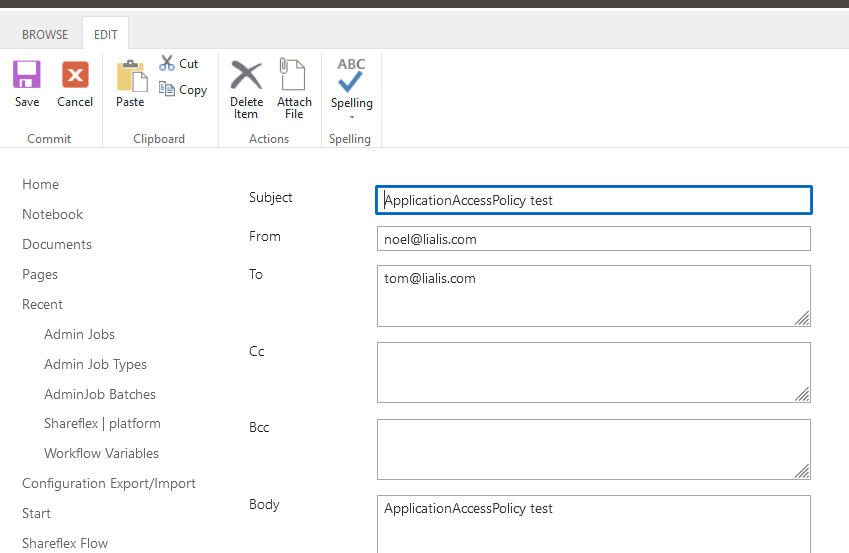The height and width of the screenshot is (553, 849).
Task: Click the Cut text label
Action: coord(188,64)
